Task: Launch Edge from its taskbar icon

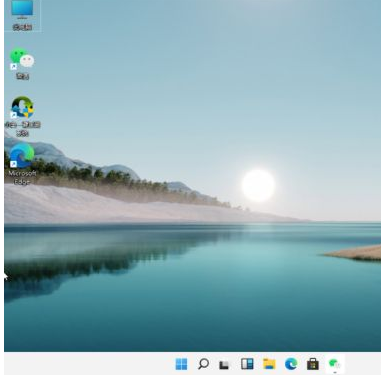Action: tap(291, 364)
